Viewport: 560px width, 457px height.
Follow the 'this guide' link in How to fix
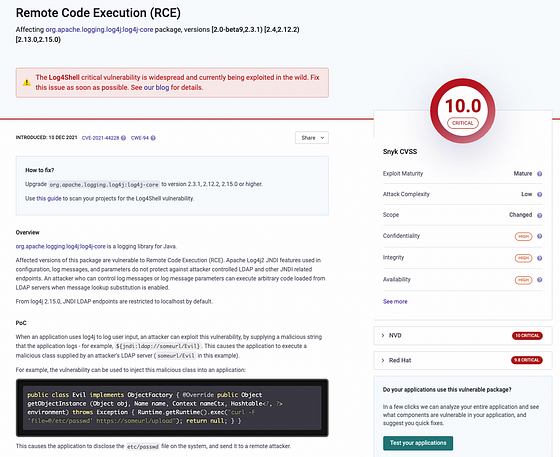tap(49, 199)
